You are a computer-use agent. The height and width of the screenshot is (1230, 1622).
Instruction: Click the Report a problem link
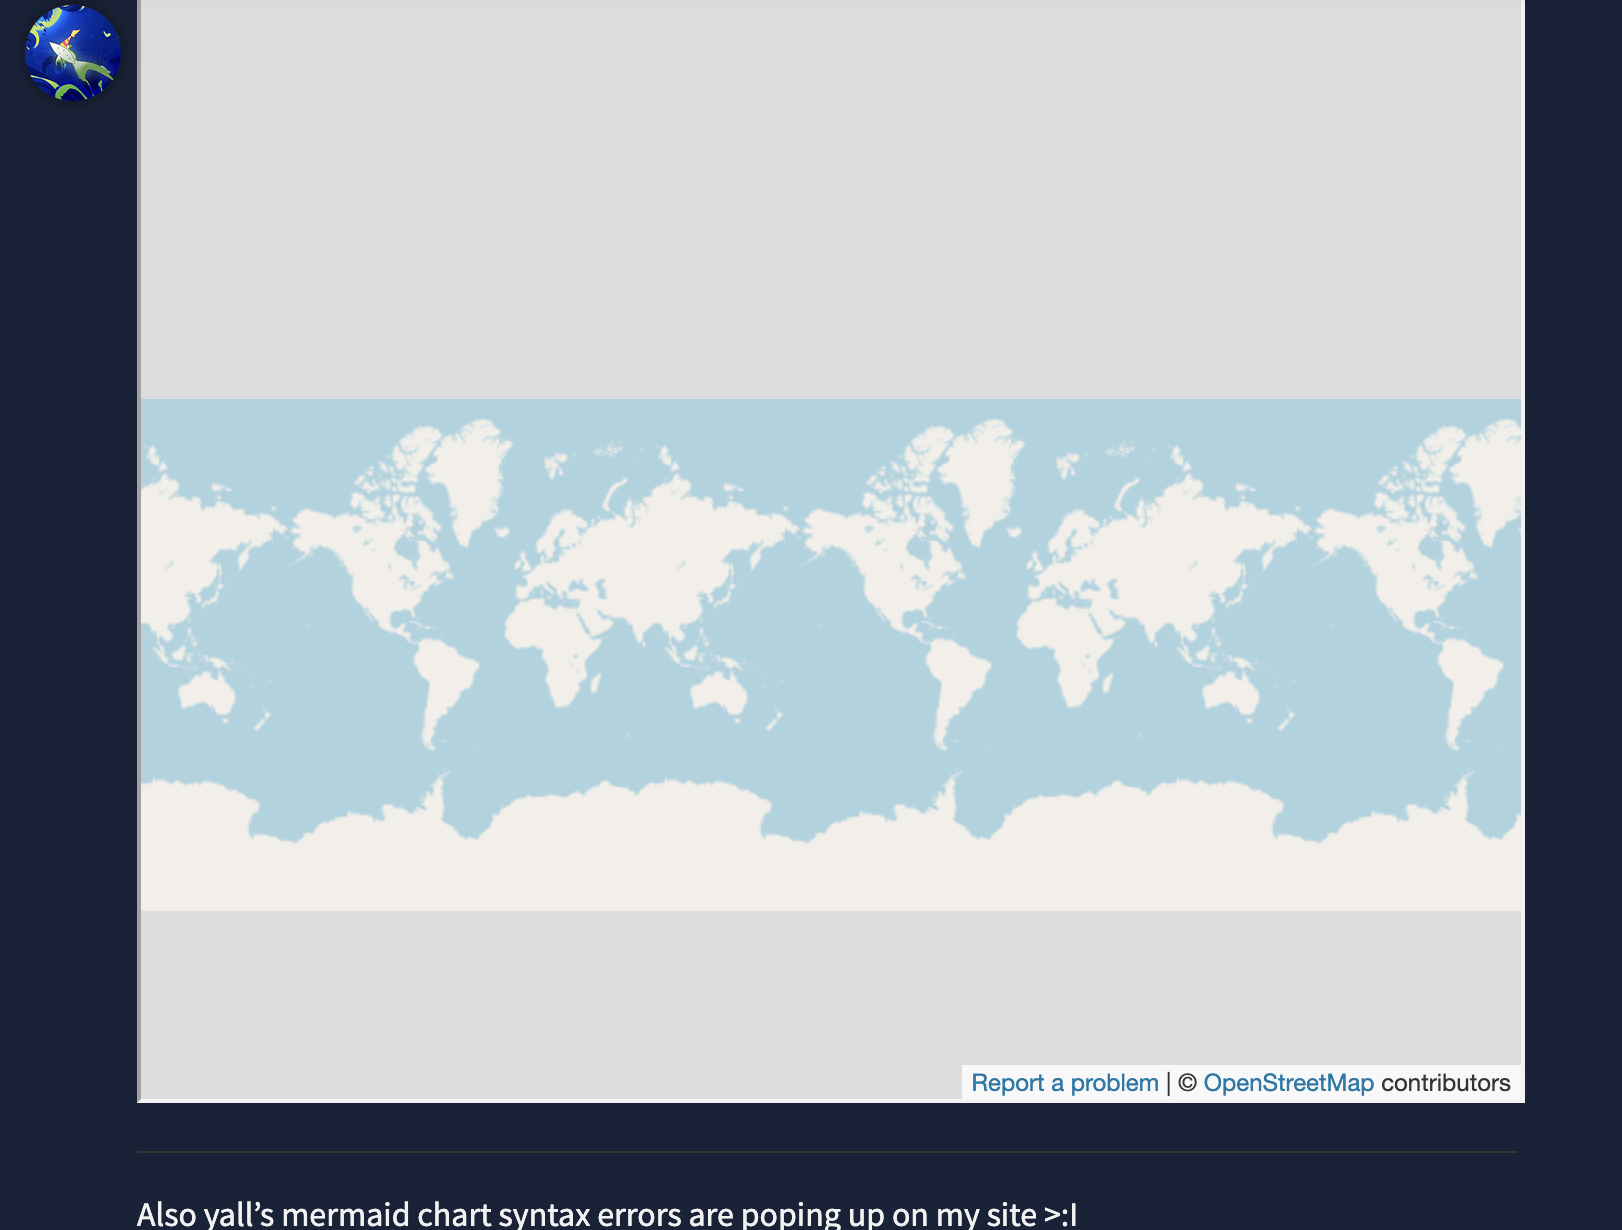pyautogui.click(x=1065, y=1083)
